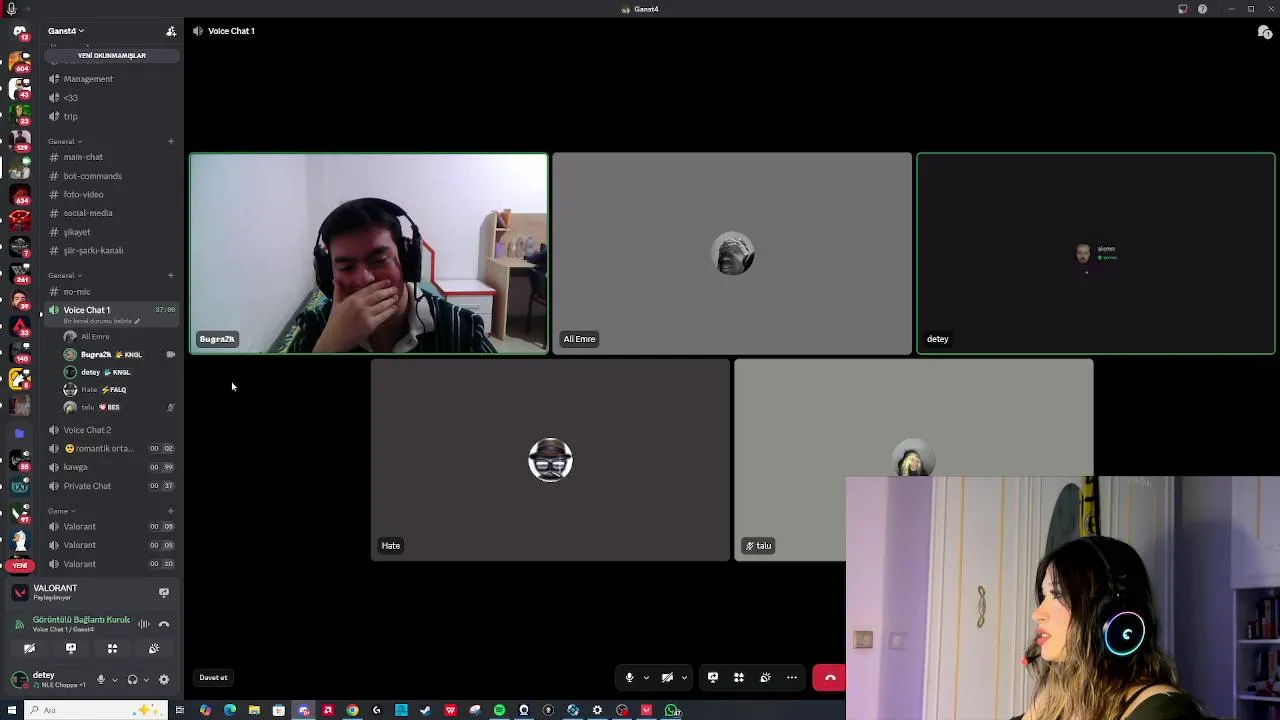Jump to new mentions YENİ pill
Viewport: 1280px width, 720px height.
click(x=19, y=565)
